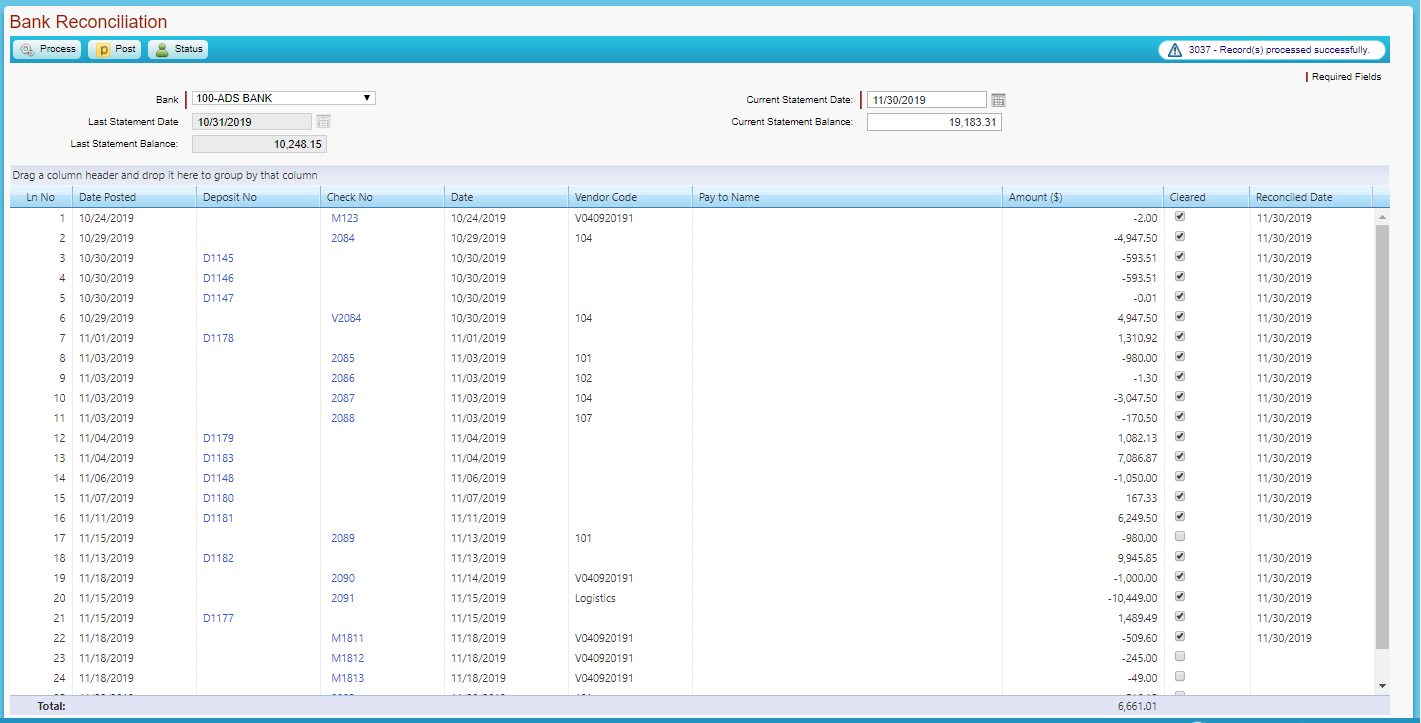1421x723 pixels.
Task: Select the amount 1,310.92
Action: [1137, 338]
